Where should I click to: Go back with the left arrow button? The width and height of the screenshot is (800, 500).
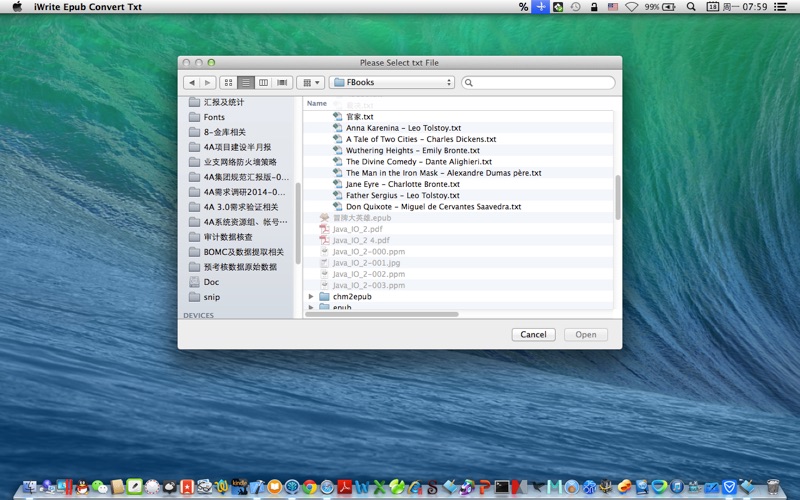[191, 83]
